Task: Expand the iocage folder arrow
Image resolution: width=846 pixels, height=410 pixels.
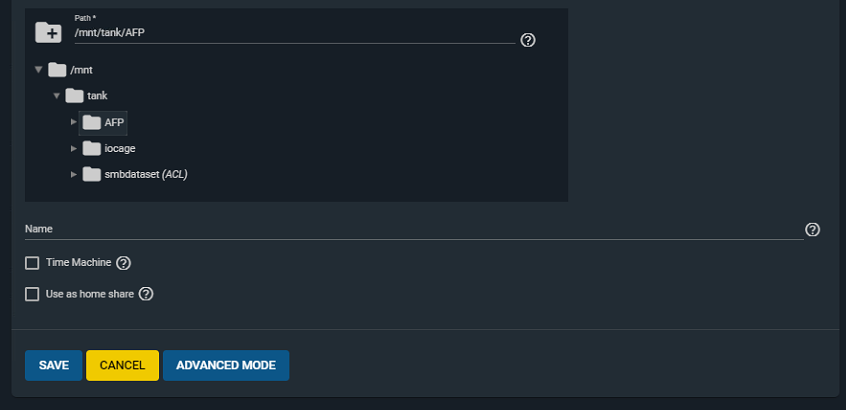Action: (x=74, y=148)
